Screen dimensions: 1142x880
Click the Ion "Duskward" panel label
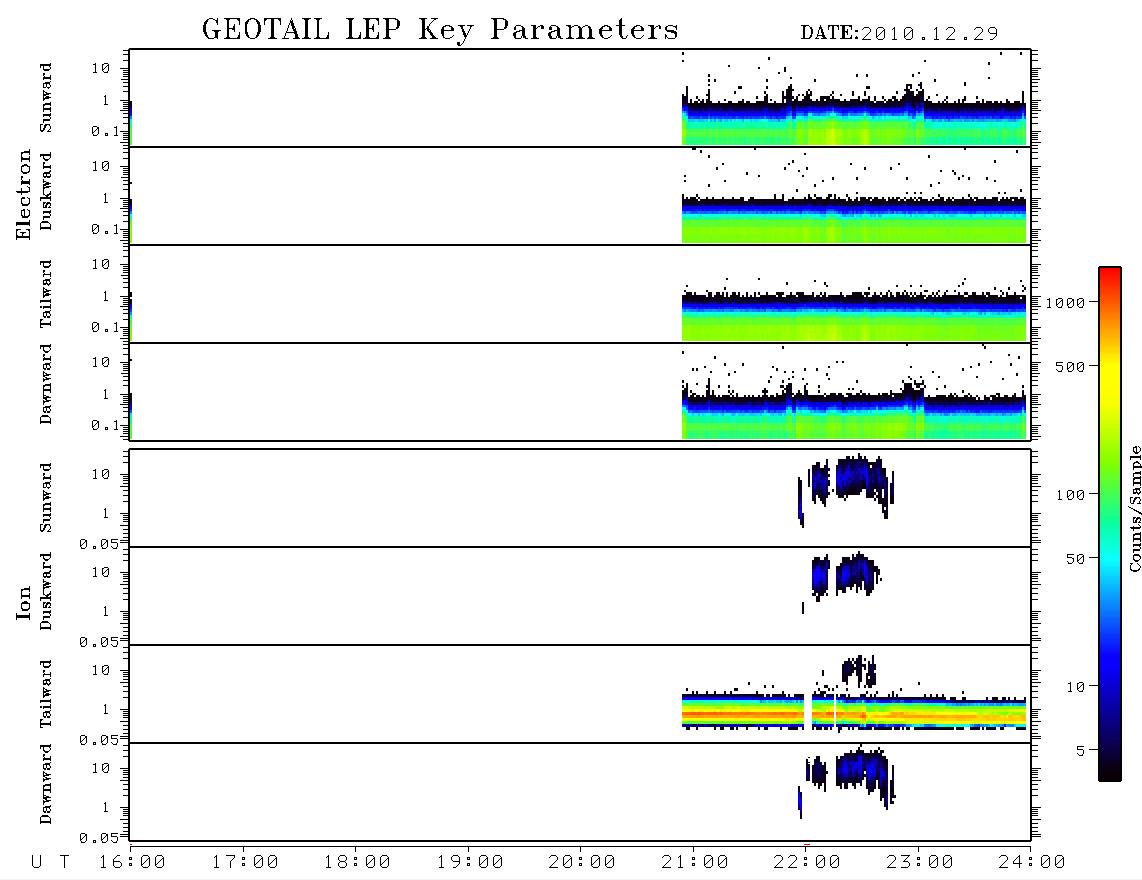coord(46,591)
